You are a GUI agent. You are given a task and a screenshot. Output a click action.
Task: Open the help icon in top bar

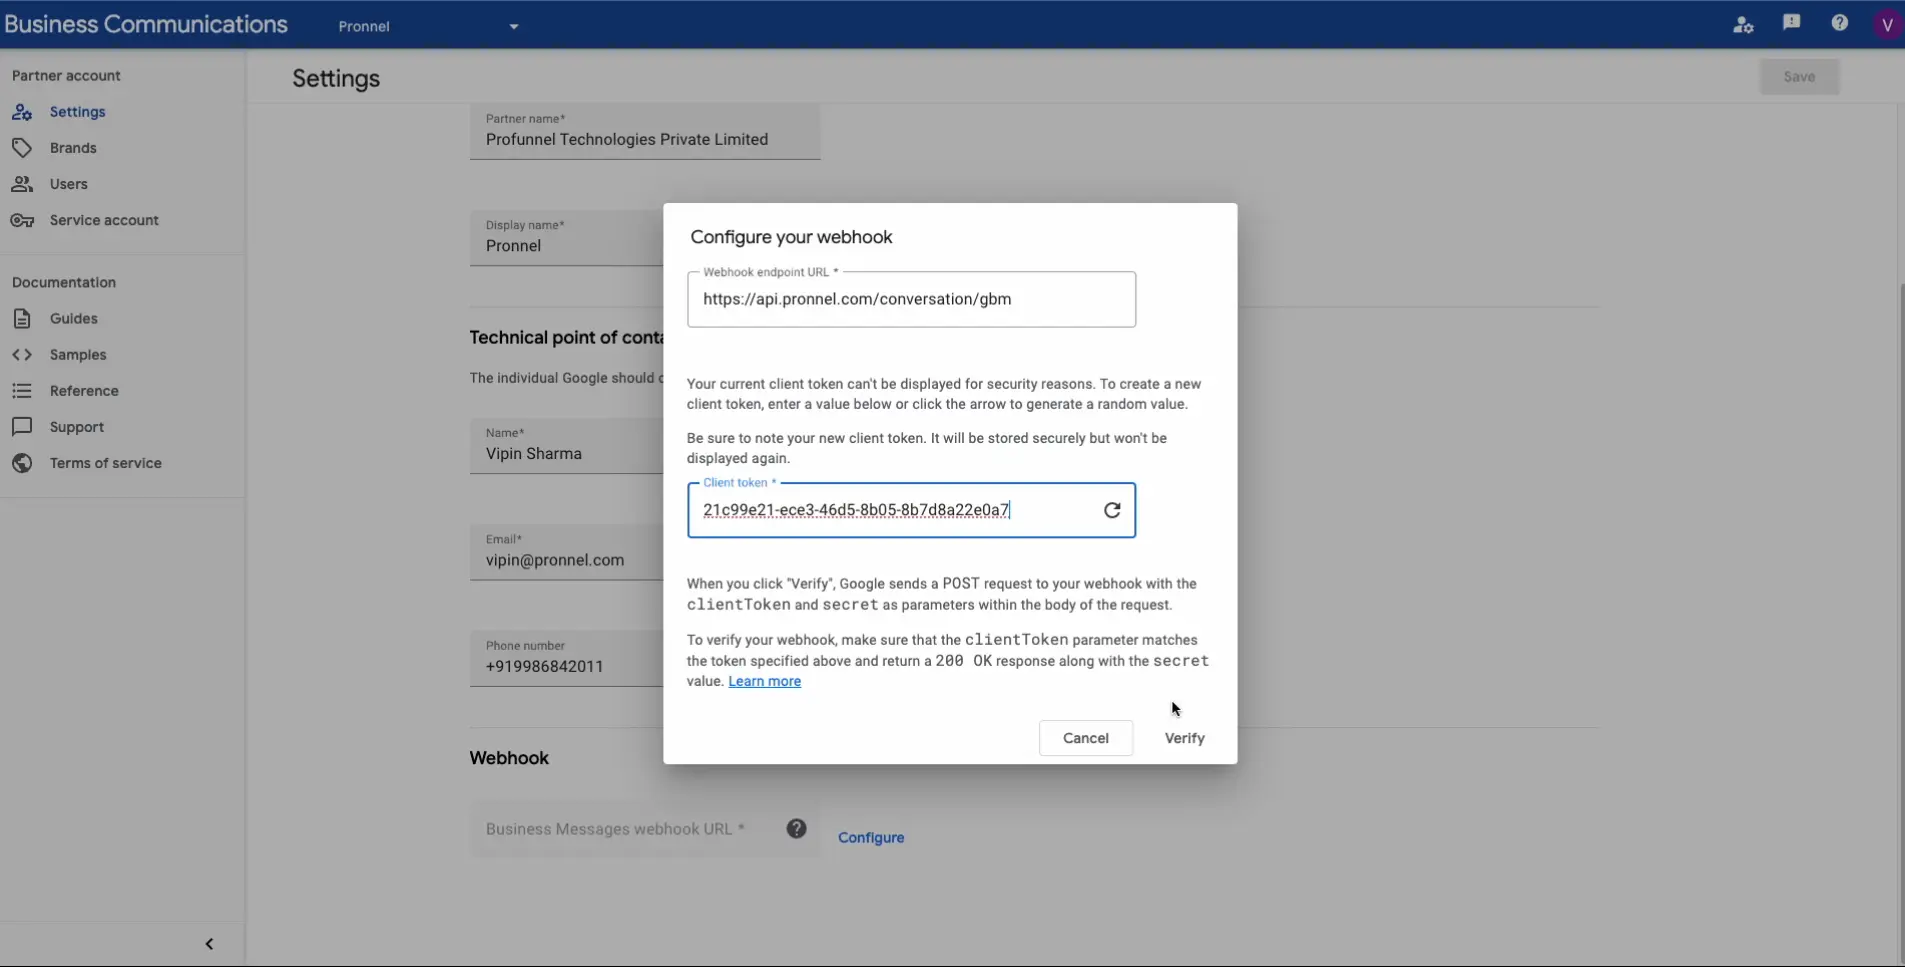tap(1839, 23)
